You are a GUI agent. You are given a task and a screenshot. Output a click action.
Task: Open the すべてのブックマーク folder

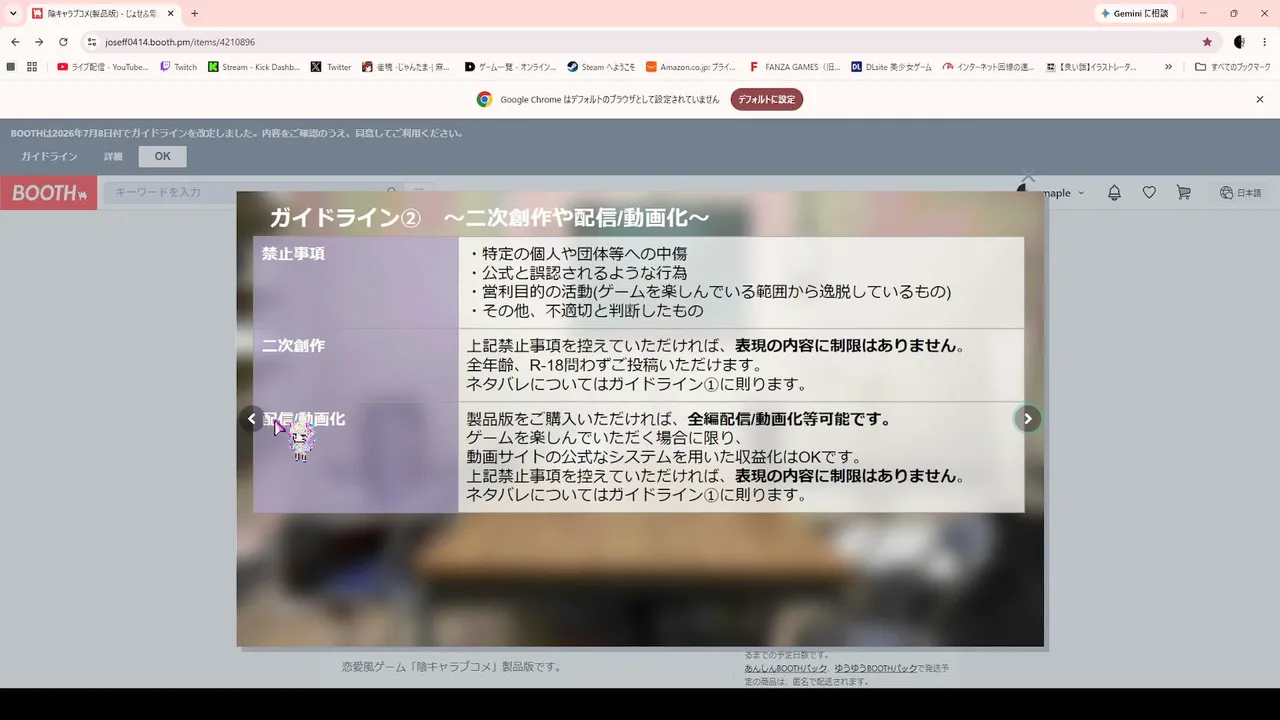[x=1233, y=67]
